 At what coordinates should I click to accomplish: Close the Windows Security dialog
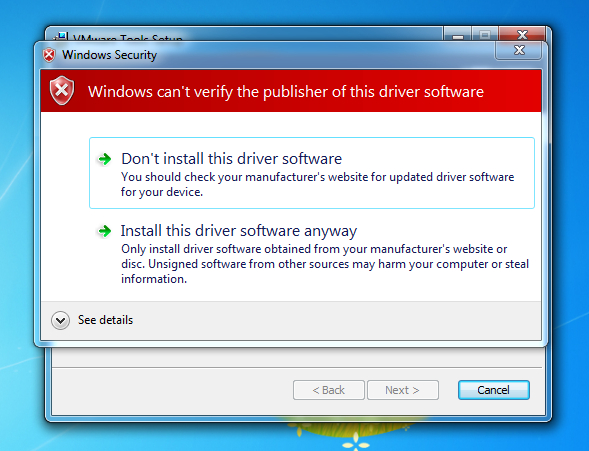519,50
